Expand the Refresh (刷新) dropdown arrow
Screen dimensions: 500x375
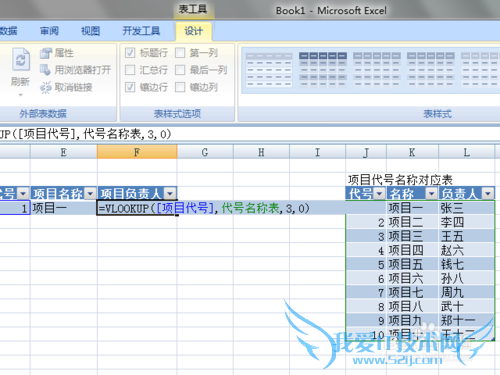[21, 95]
